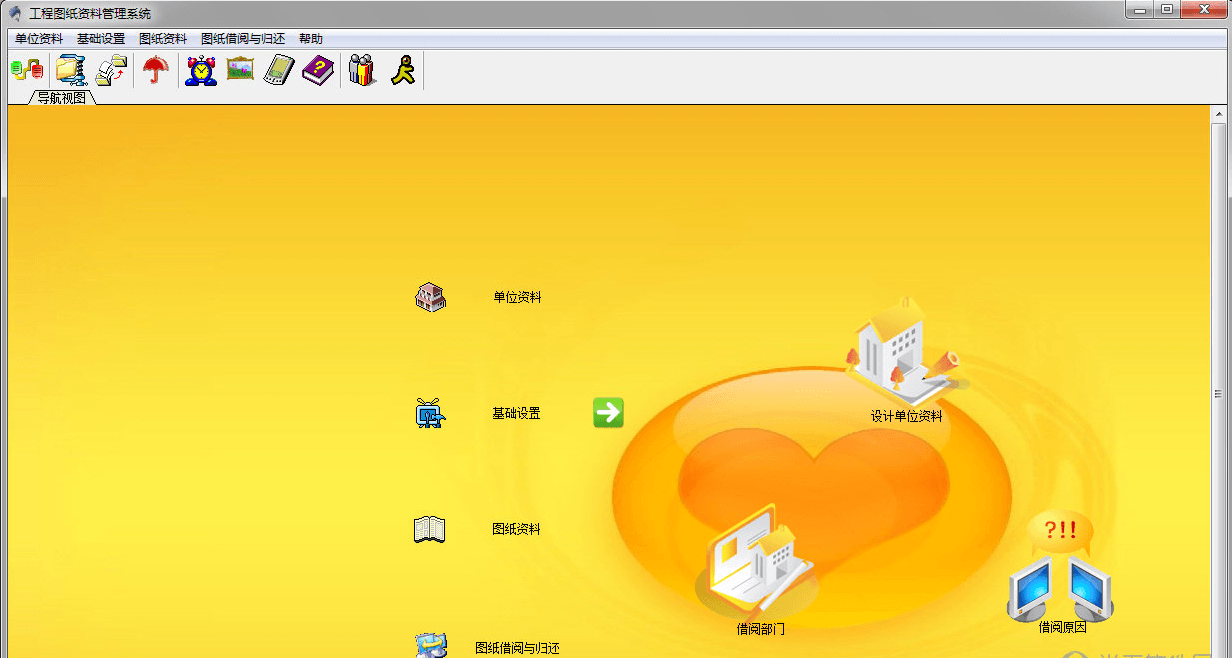
Task: Open 设计单位资料 building icon
Action: pyautogui.click(x=902, y=355)
